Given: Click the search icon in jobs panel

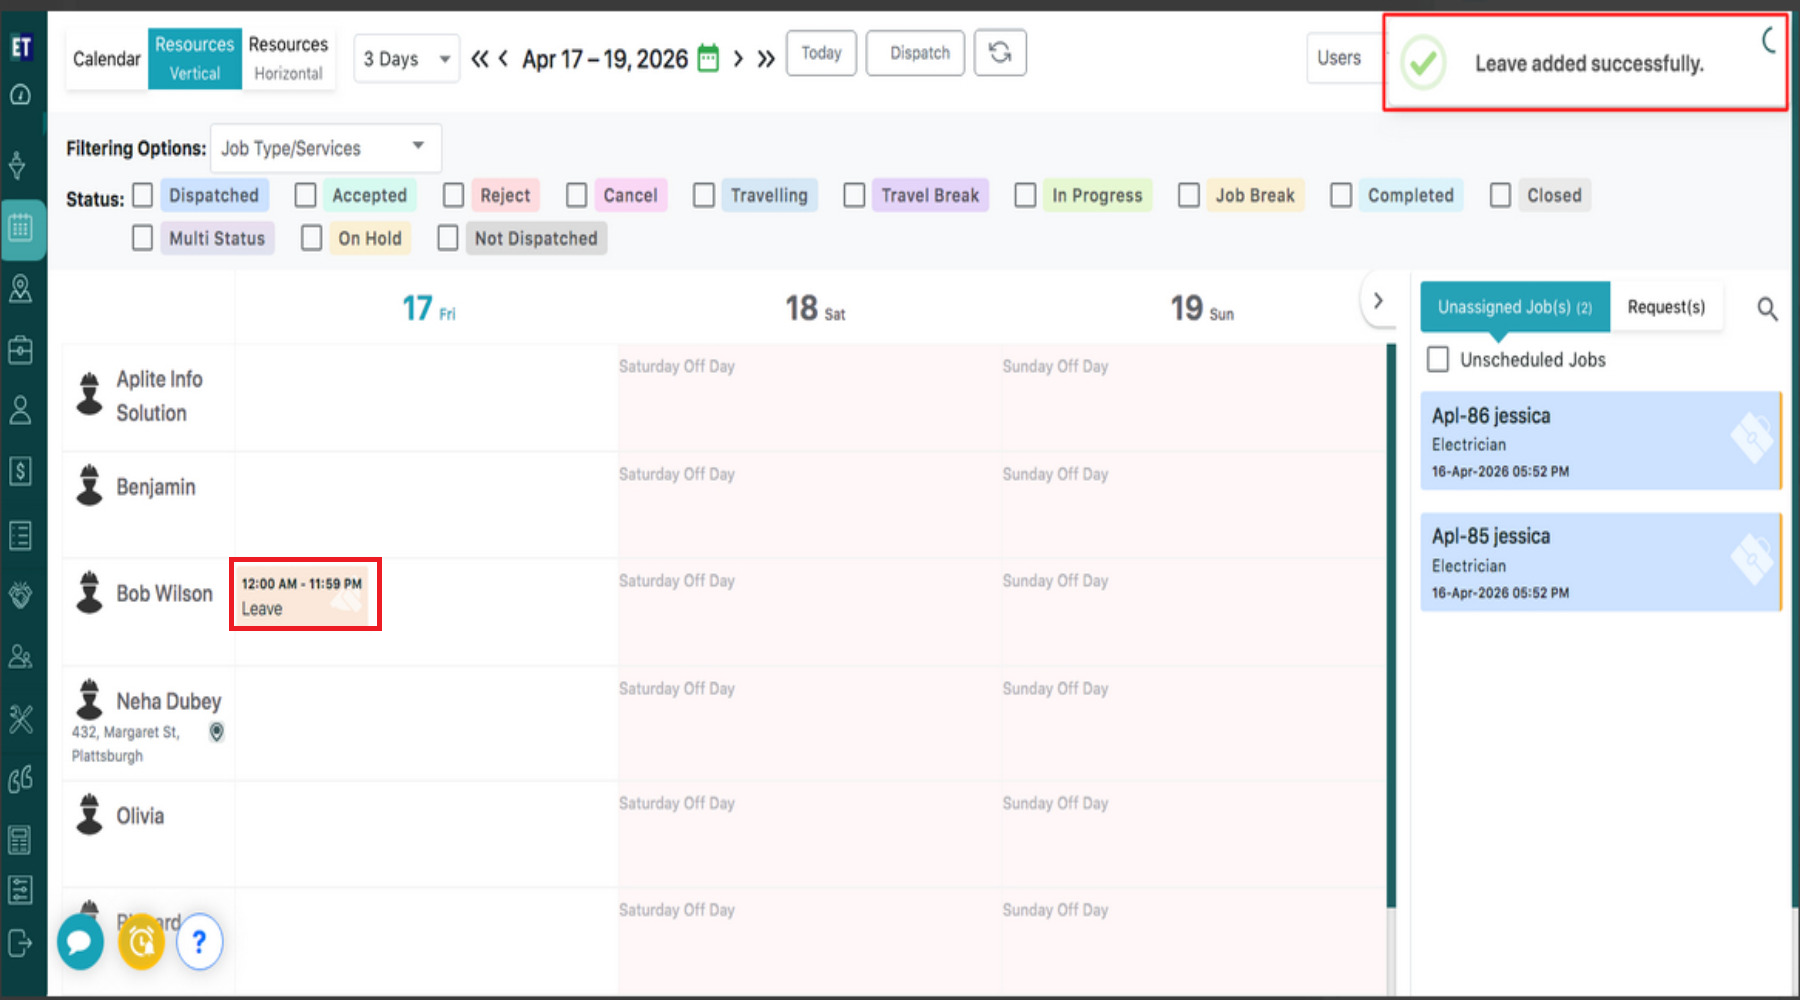Looking at the screenshot, I should tap(1767, 309).
